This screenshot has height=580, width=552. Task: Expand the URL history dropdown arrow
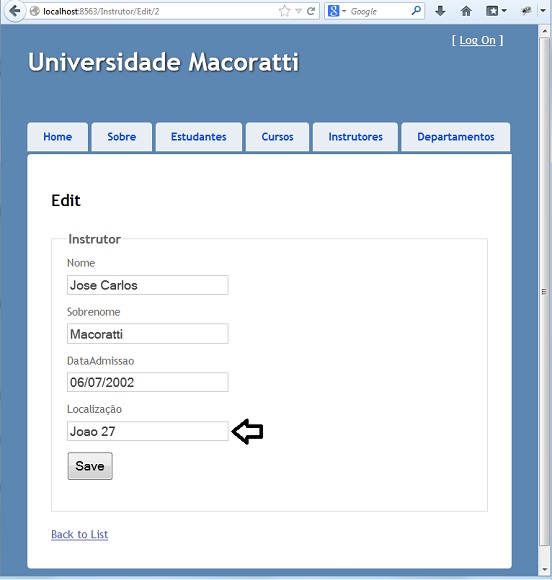(x=299, y=11)
